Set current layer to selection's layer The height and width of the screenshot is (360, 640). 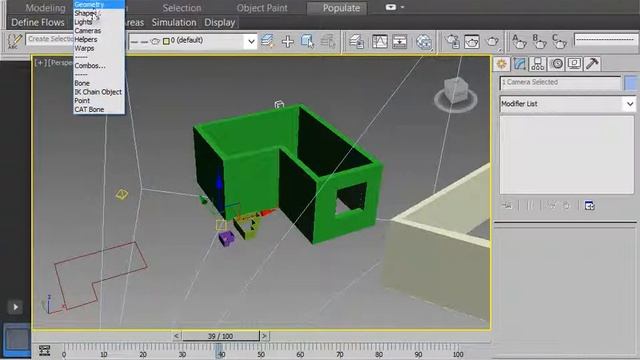[x=328, y=41]
